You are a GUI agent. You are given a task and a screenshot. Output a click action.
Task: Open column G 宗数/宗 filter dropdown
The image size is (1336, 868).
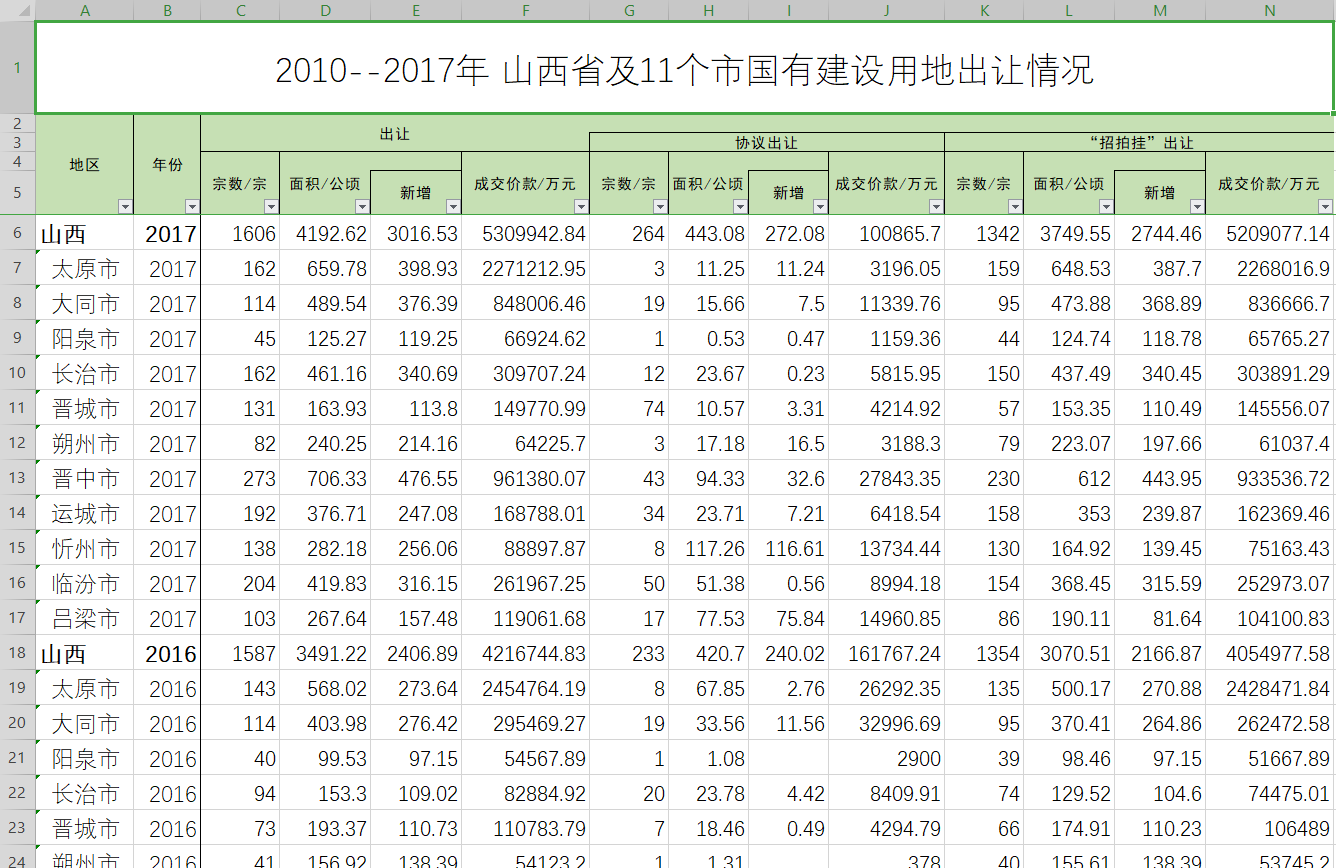click(660, 207)
